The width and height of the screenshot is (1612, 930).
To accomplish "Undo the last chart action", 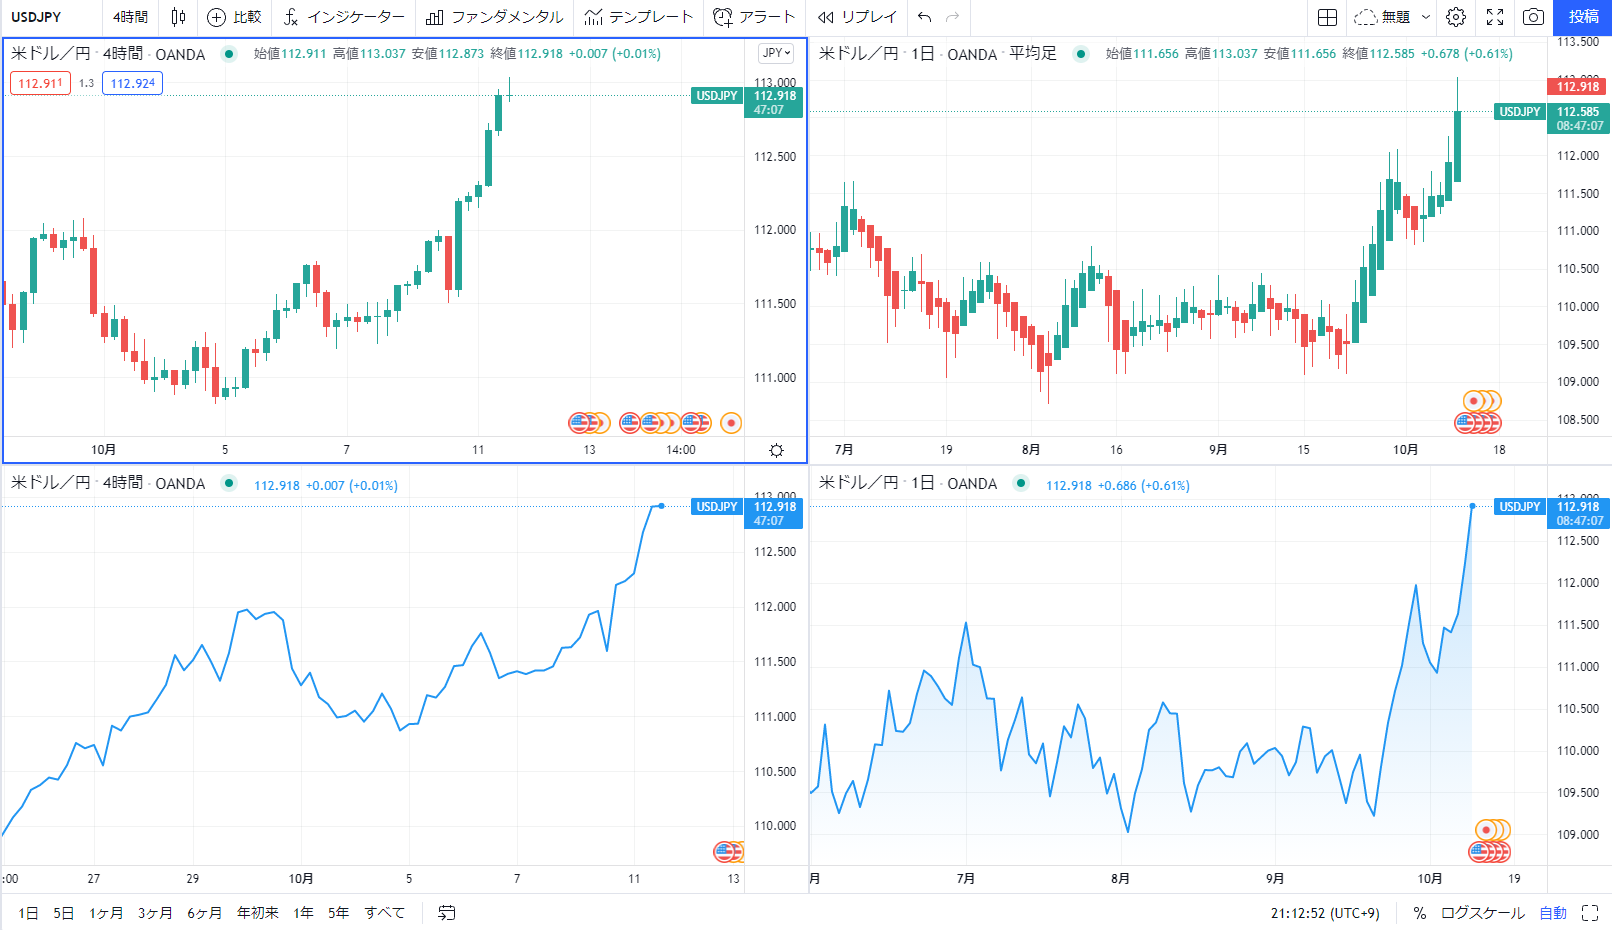I will pos(924,17).
